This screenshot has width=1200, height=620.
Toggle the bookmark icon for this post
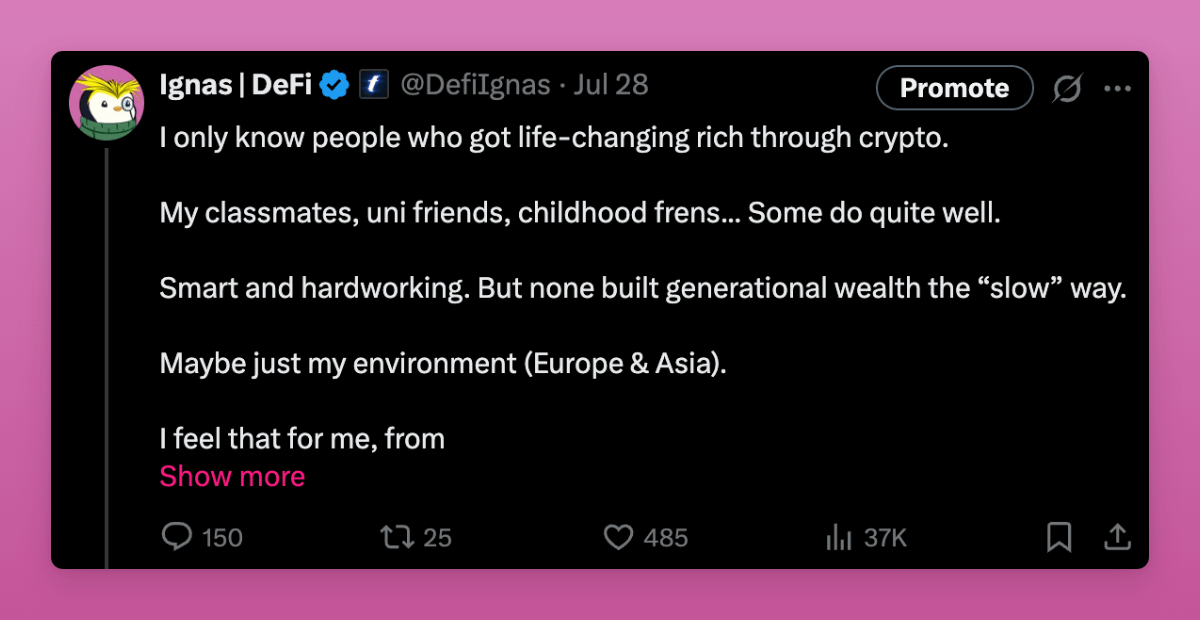pos(1059,537)
